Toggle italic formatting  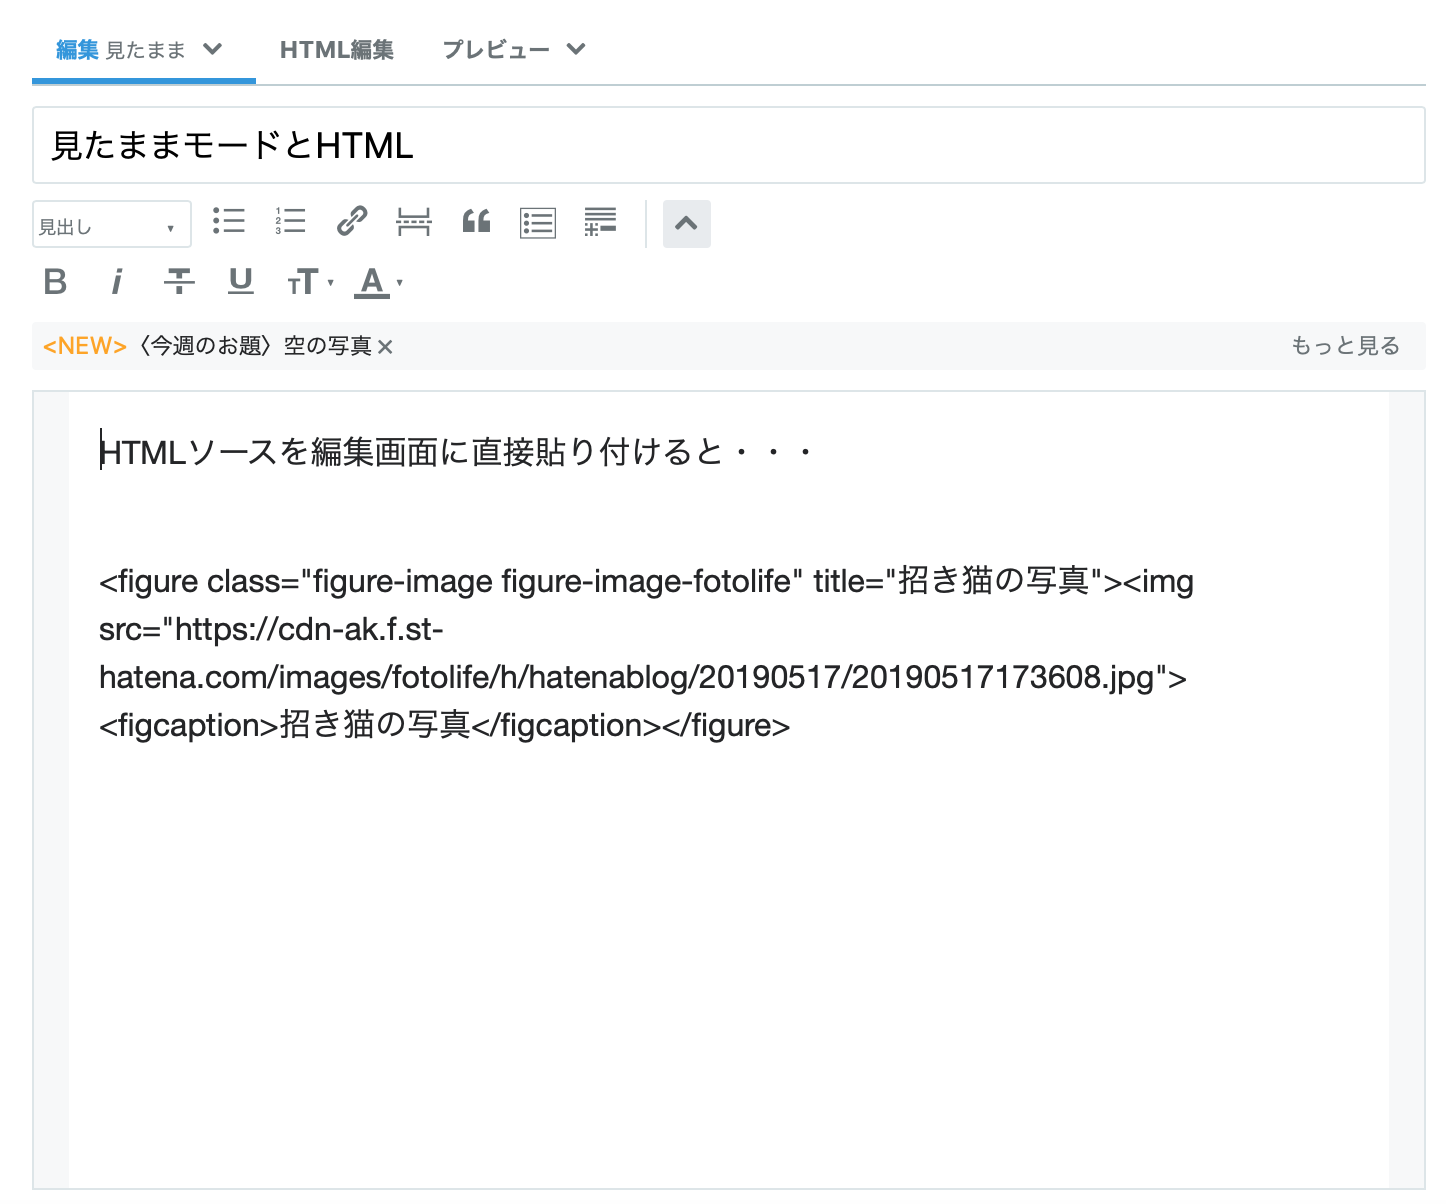117,282
